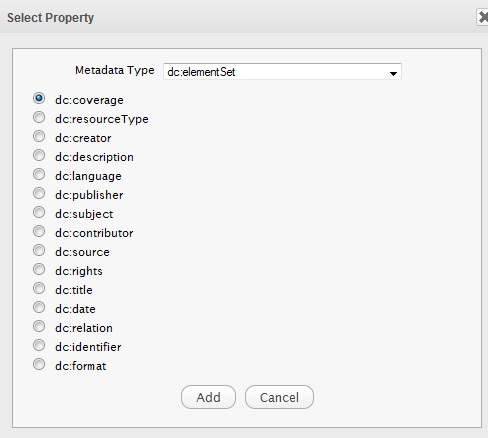Image resolution: width=488 pixels, height=438 pixels.
Task: Choose the dc:identifier property
Action: [39, 345]
